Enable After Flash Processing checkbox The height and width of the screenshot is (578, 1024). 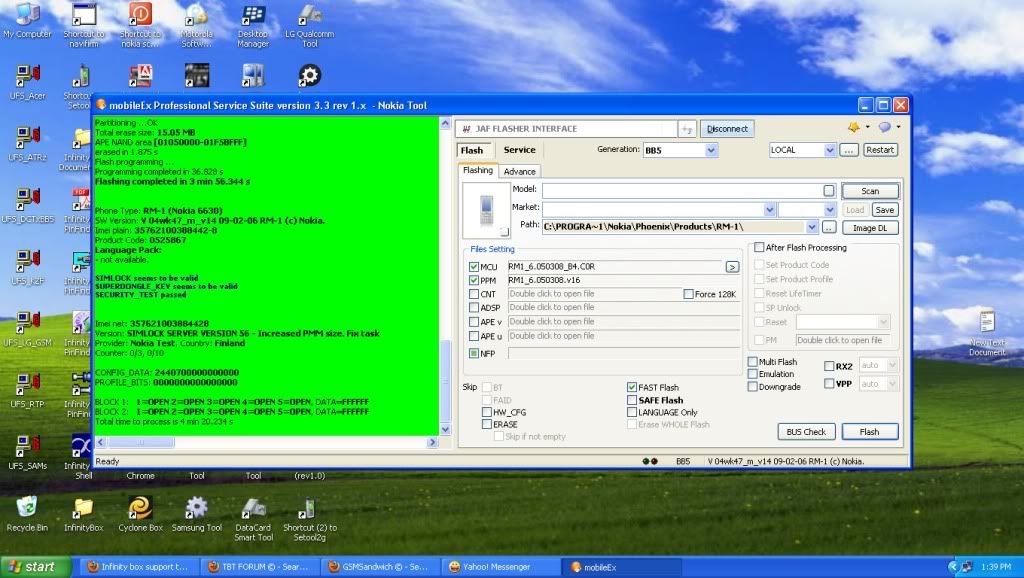759,248
